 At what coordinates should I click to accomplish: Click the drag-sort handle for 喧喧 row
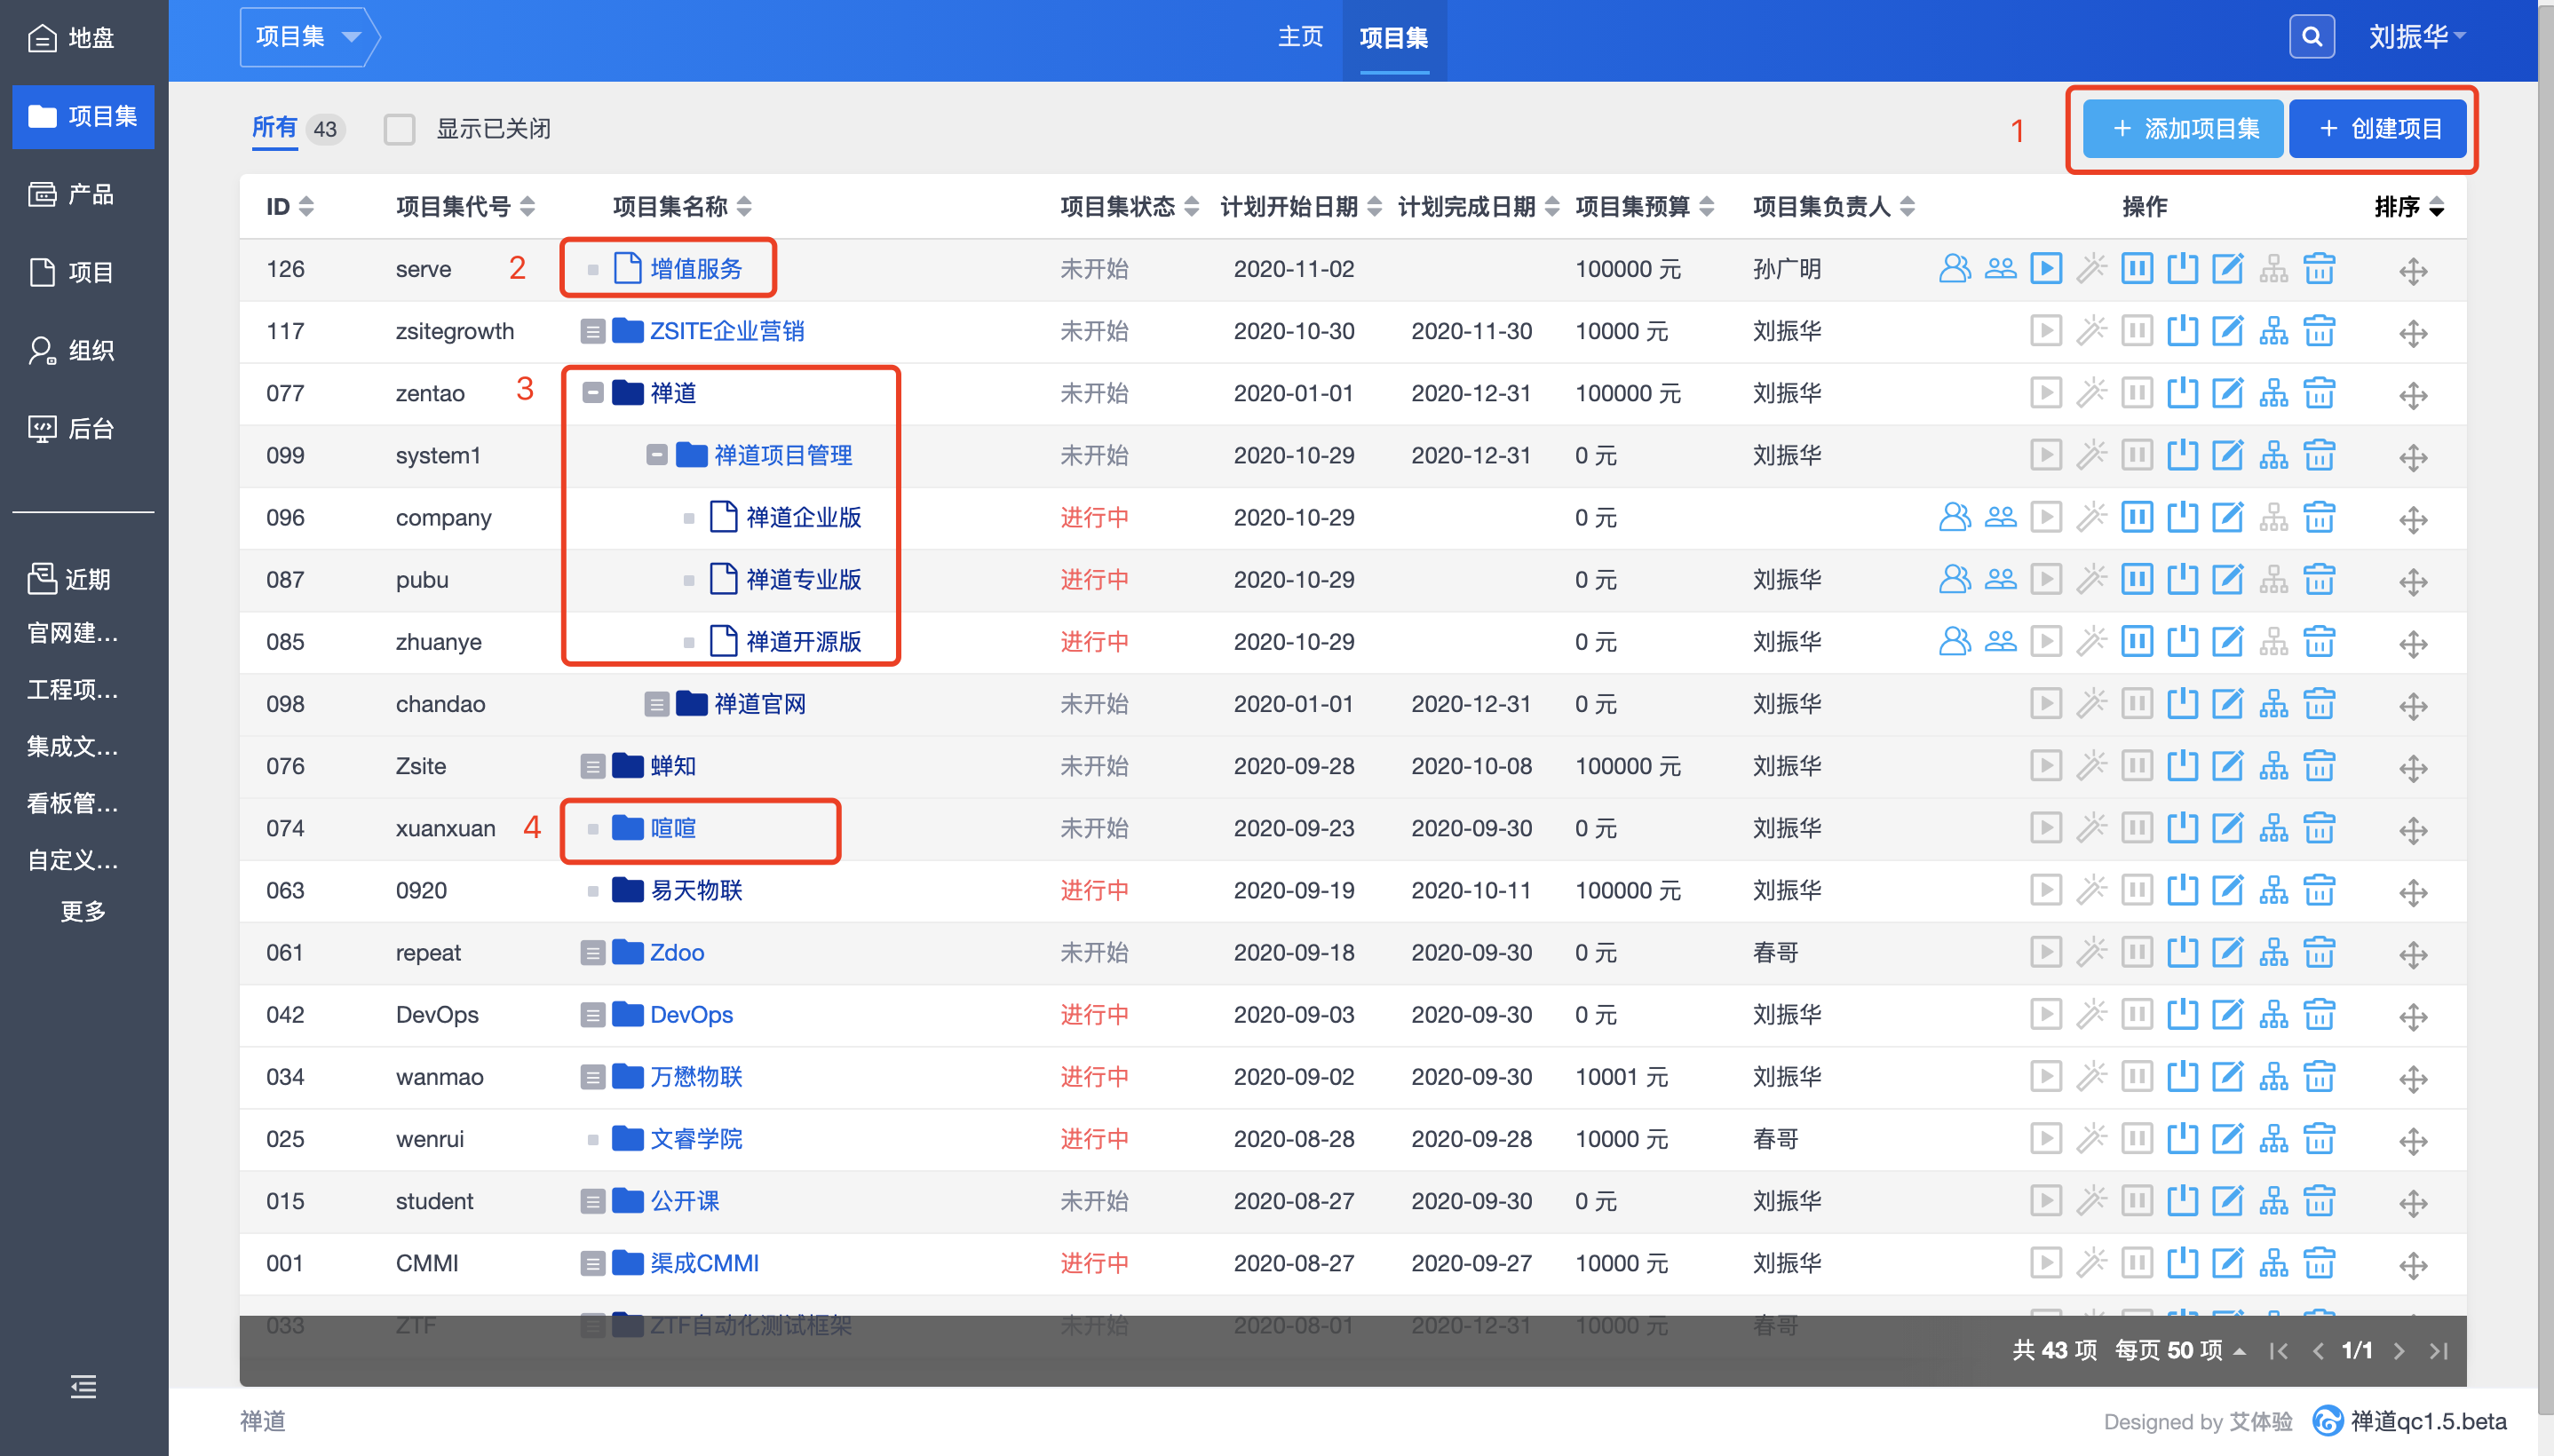tap(2413, 829)
